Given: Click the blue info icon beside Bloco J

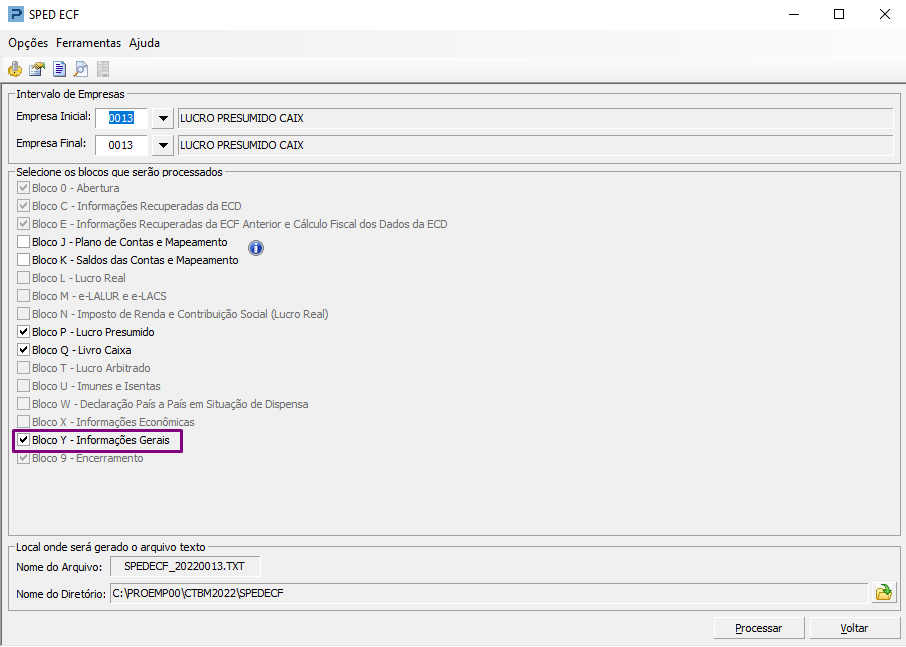Looking at the screenshot, I should (256, 248).
